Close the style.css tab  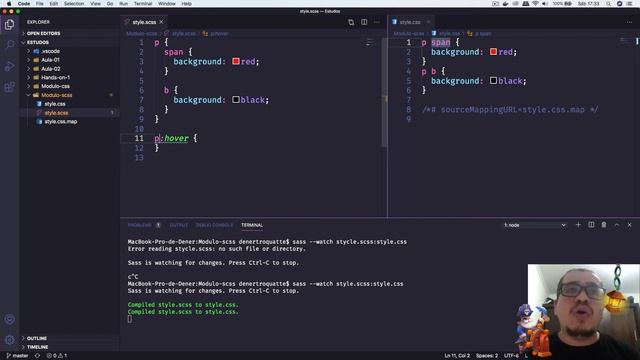coord(428,22)
